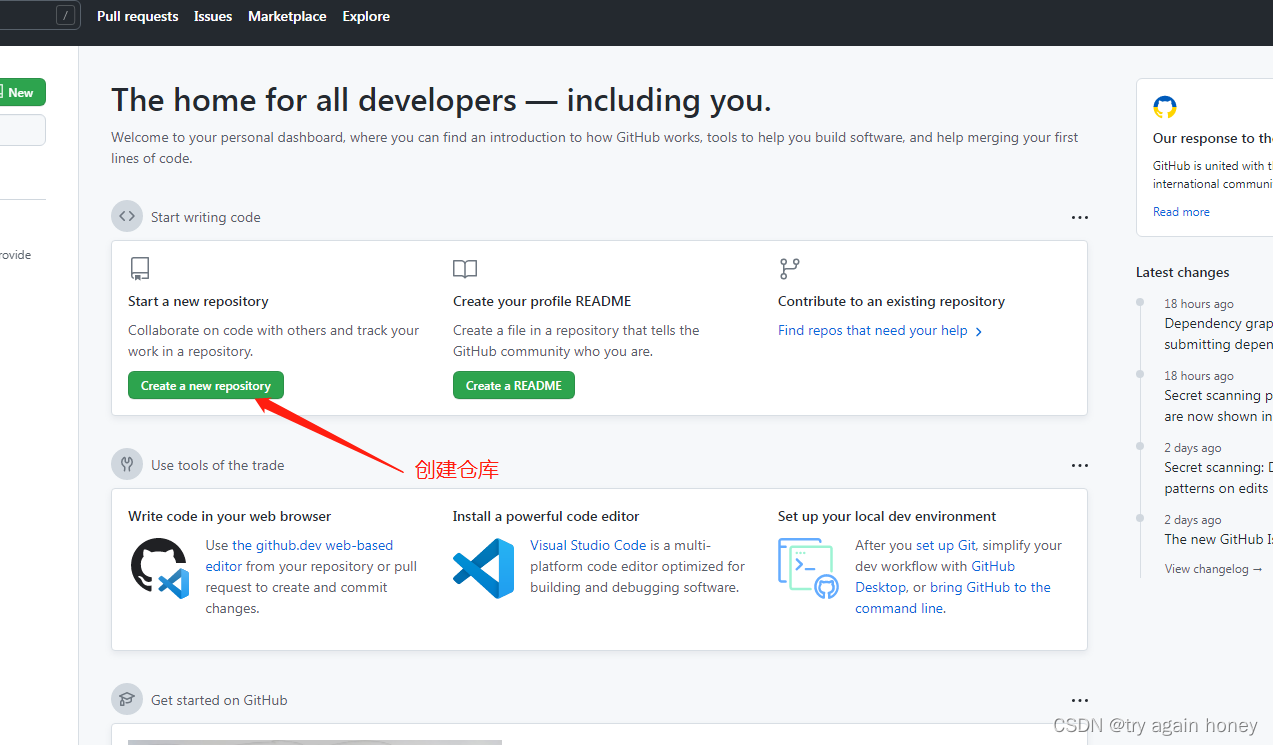Open Secret scanning patterns on edits entry
Image resolution: width=1273 pixels, height=745 pixels.
coord(1218,478)
